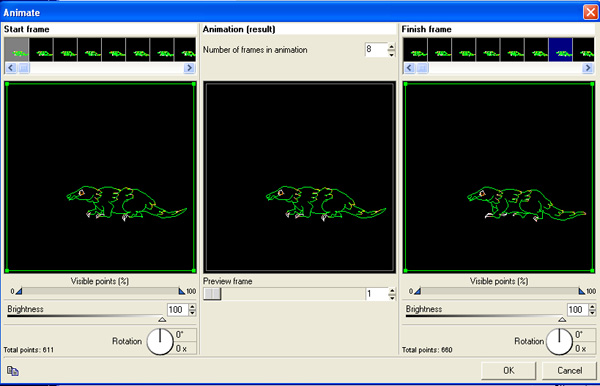Image resolution: width=600 pixels, height=386 pixels.
Task: Click the Preview frame number field
Action: coord(376,294)
